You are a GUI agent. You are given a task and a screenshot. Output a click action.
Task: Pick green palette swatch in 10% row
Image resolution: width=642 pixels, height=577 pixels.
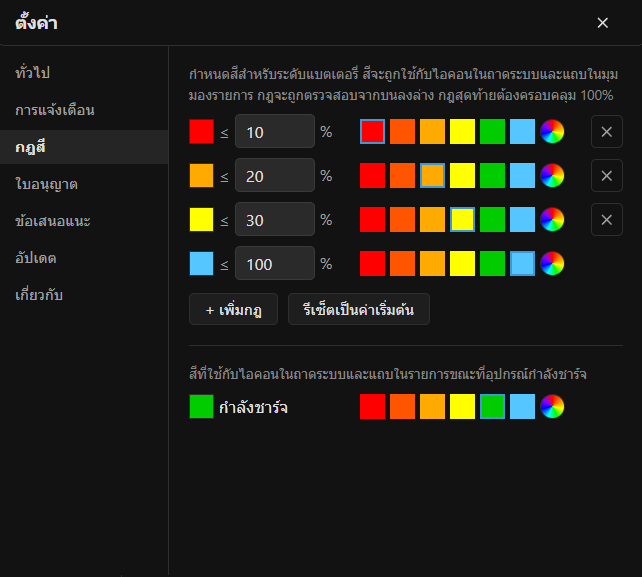point(492,131)
